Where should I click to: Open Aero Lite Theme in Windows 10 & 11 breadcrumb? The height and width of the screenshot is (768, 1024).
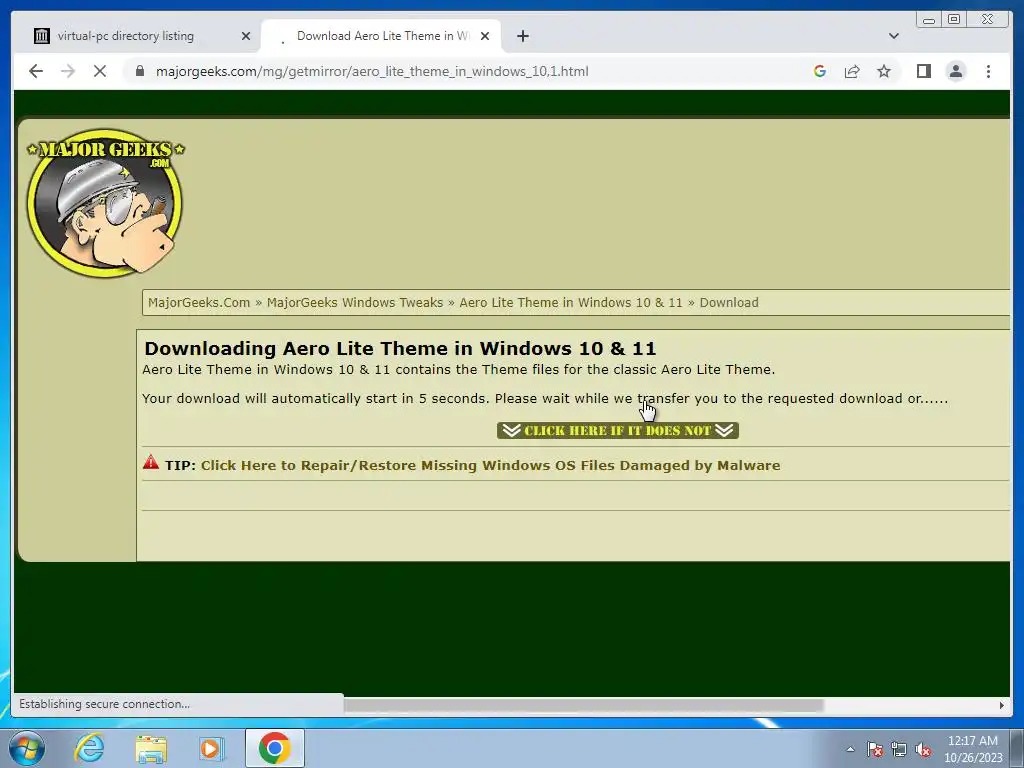point(571,302)
